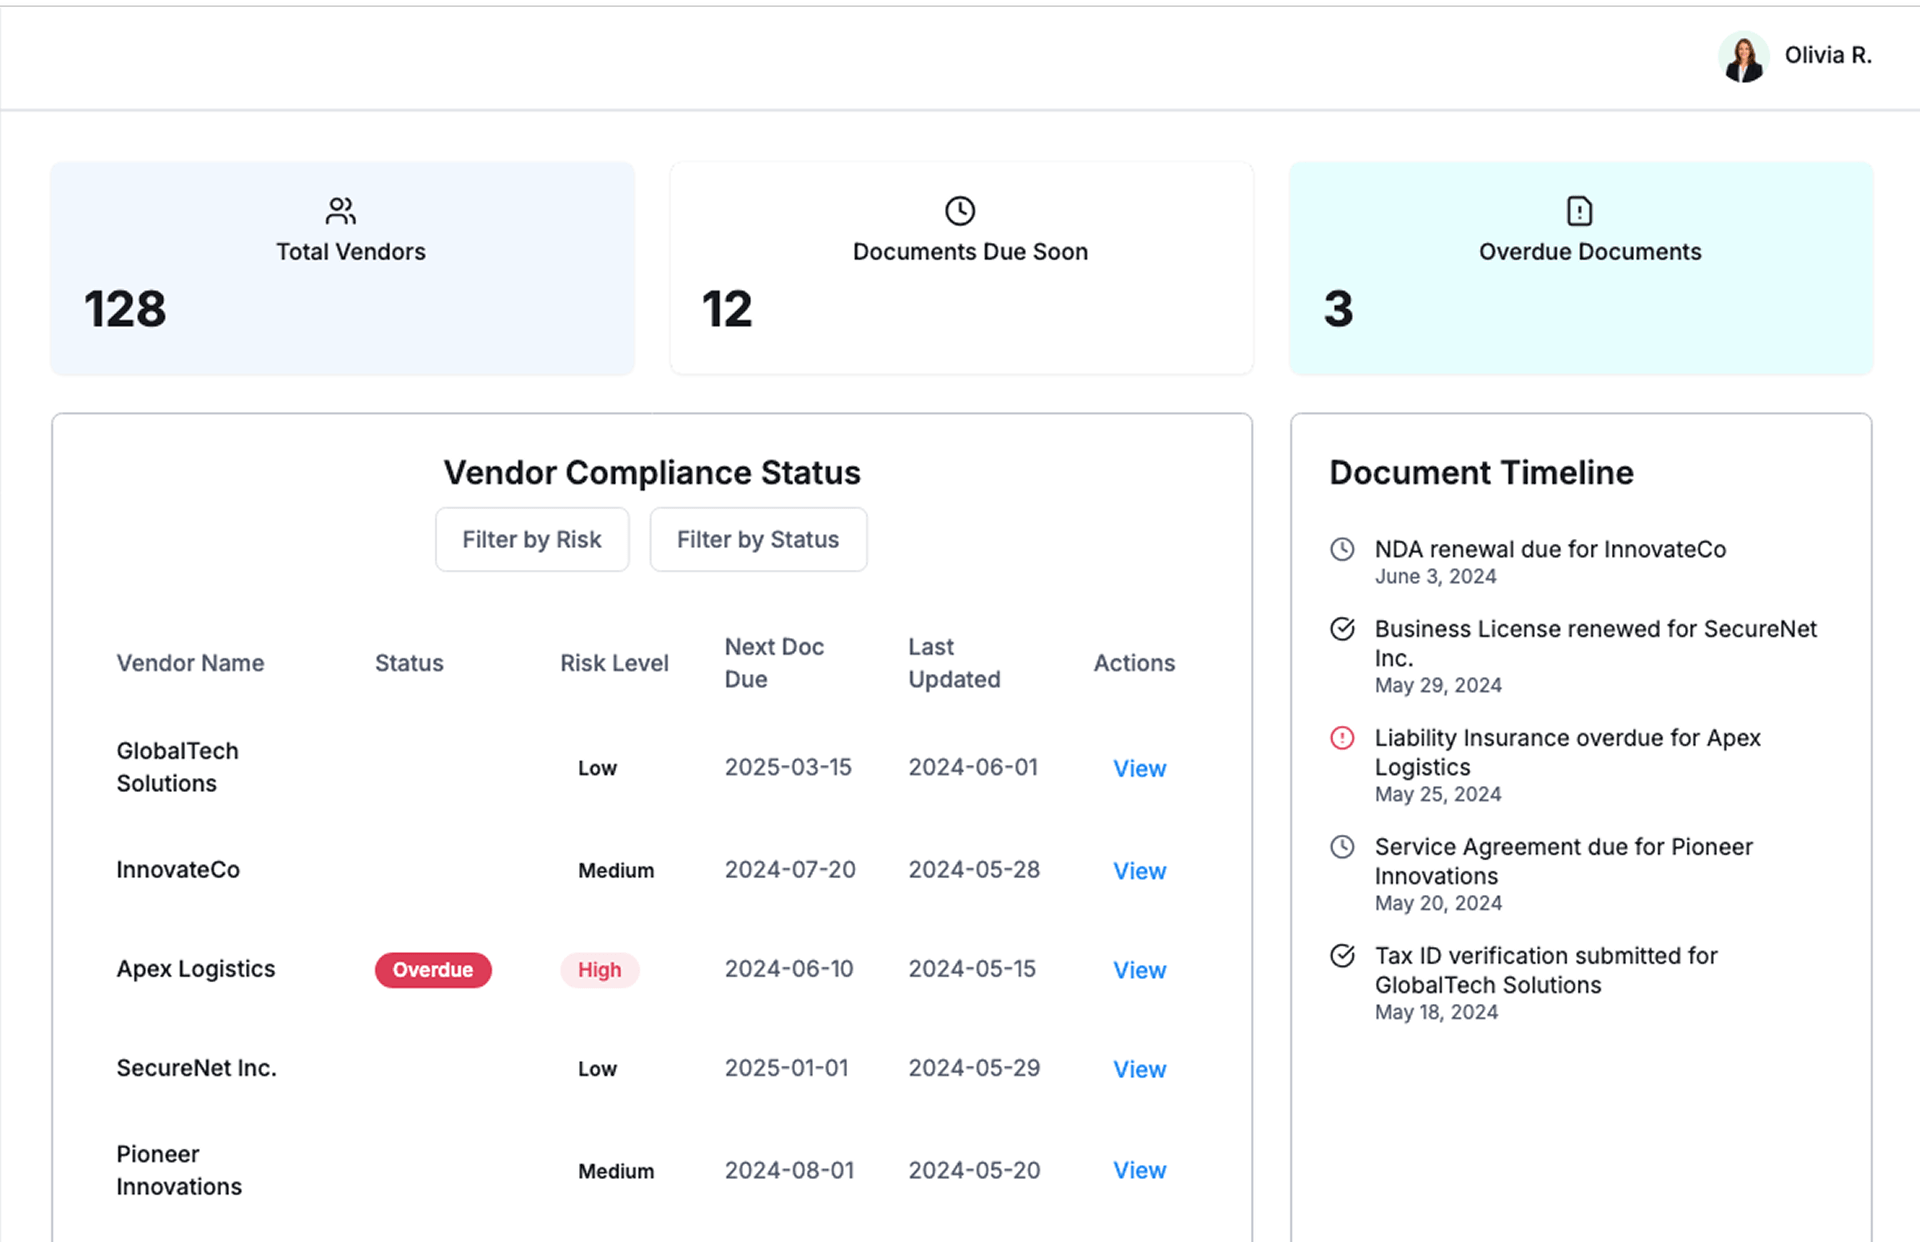Click View for SecureNet Inc.
This screenshot has width=1920, height=1242.
pos(1139,1069)
